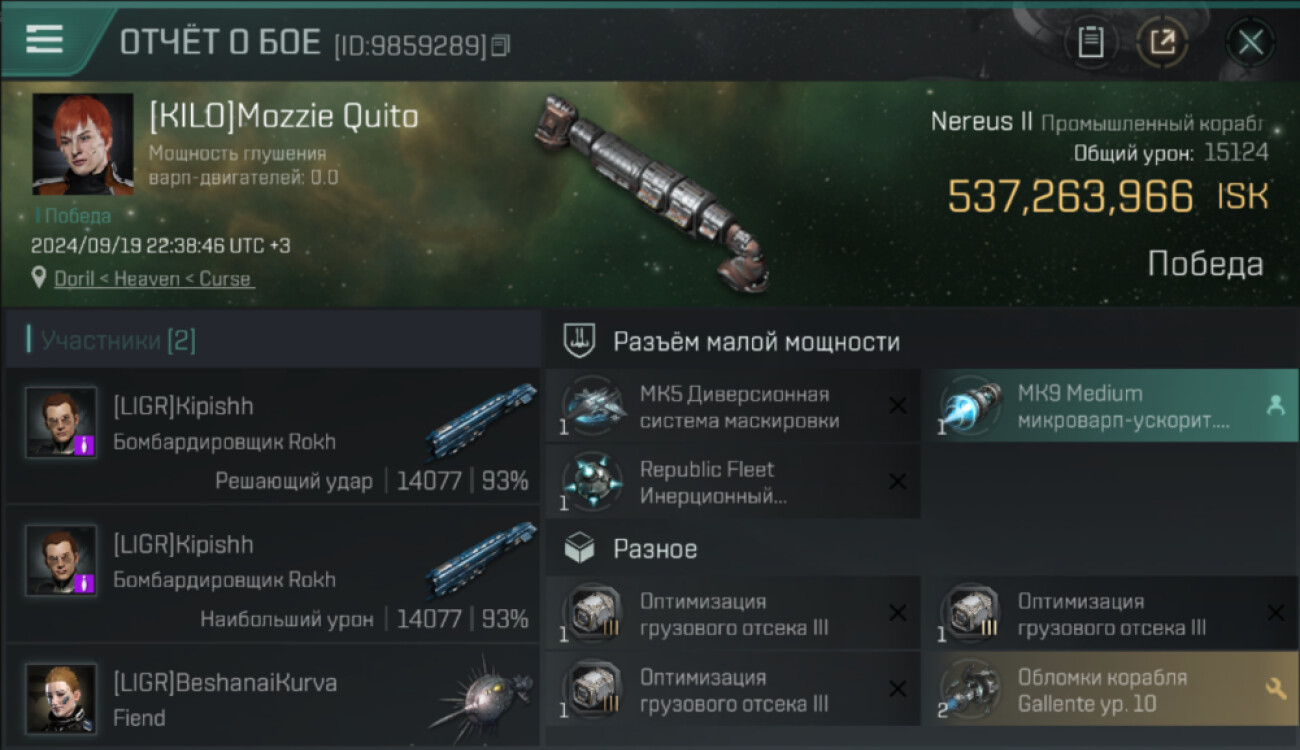Open Doril < Heaven < Curse location link
Image resolution: width=1300 pixels, height=750 pixels.
tap(152, 279)
